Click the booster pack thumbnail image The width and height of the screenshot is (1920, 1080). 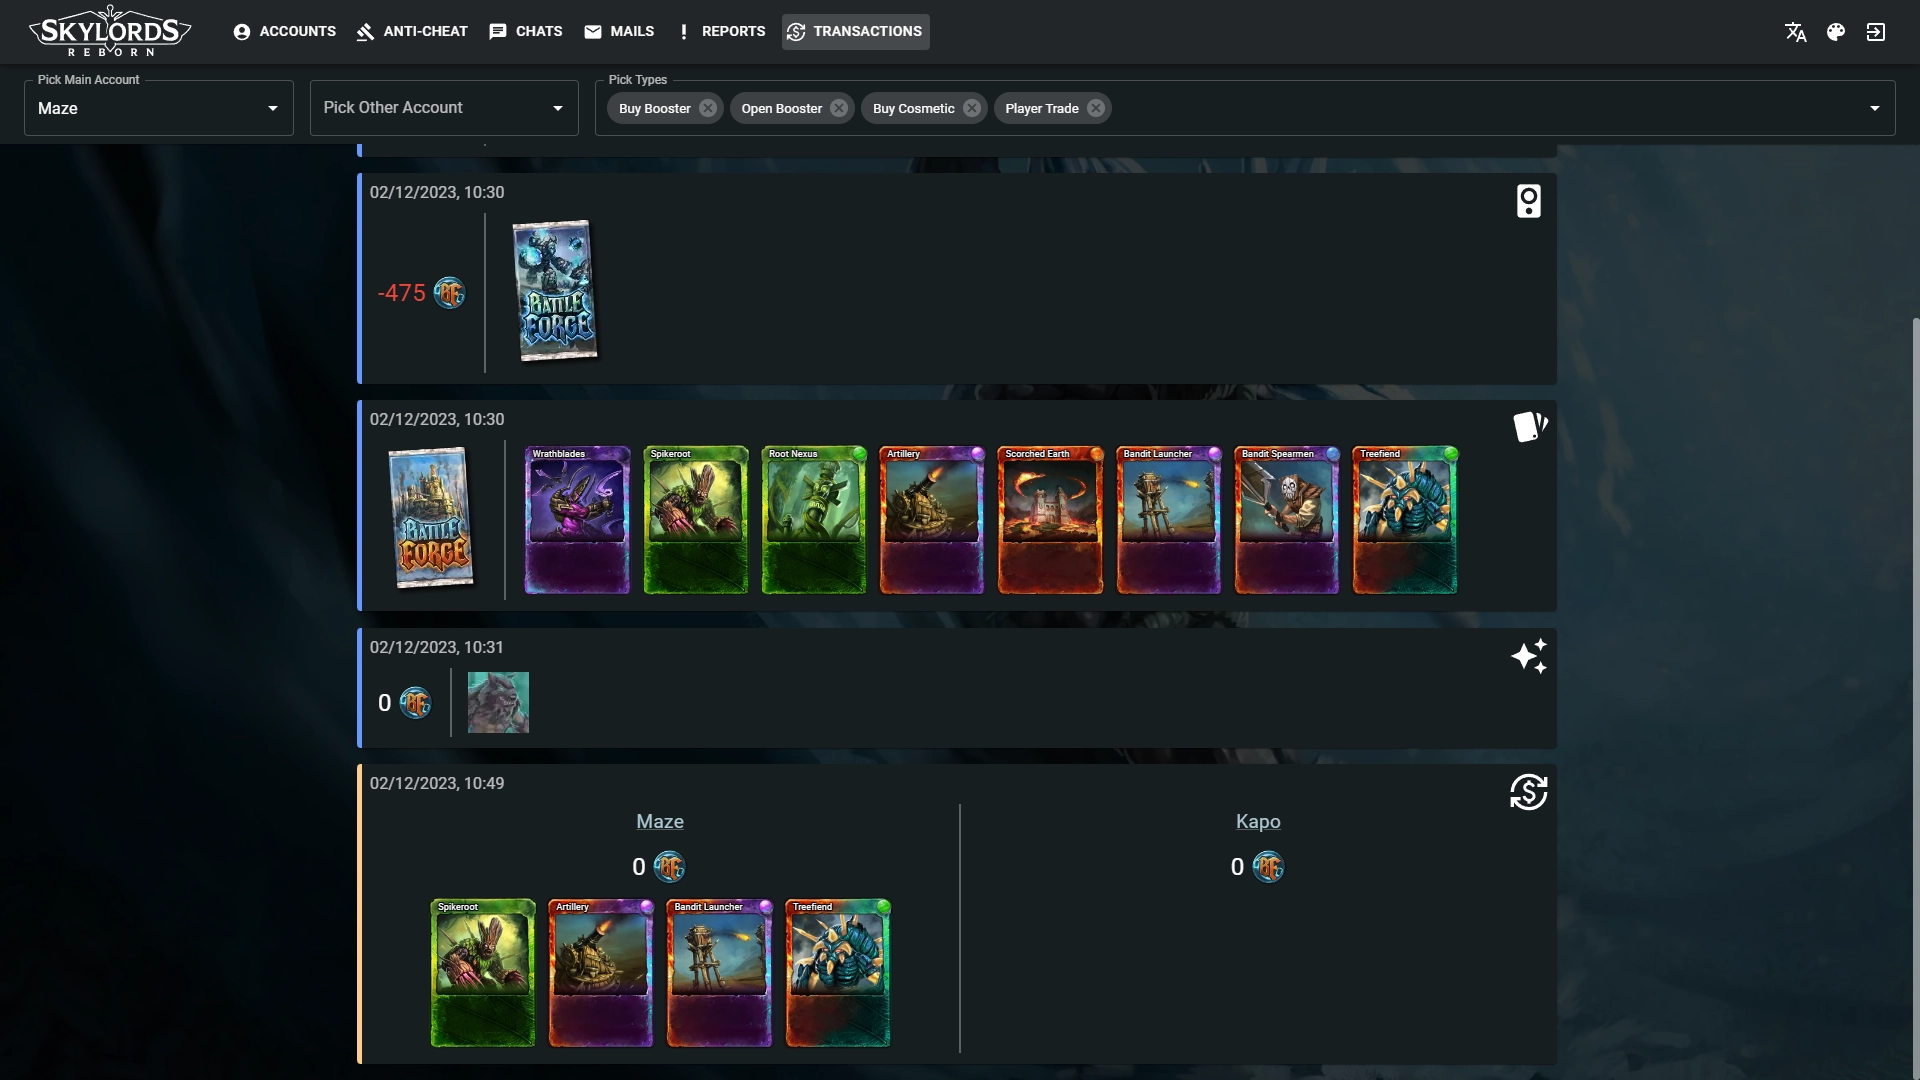553,290
